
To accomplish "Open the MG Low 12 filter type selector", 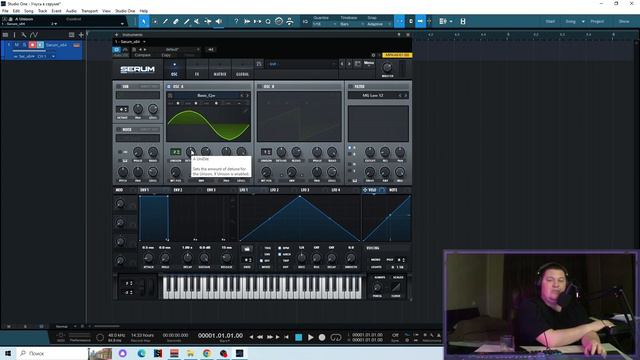I will [373, 96].
